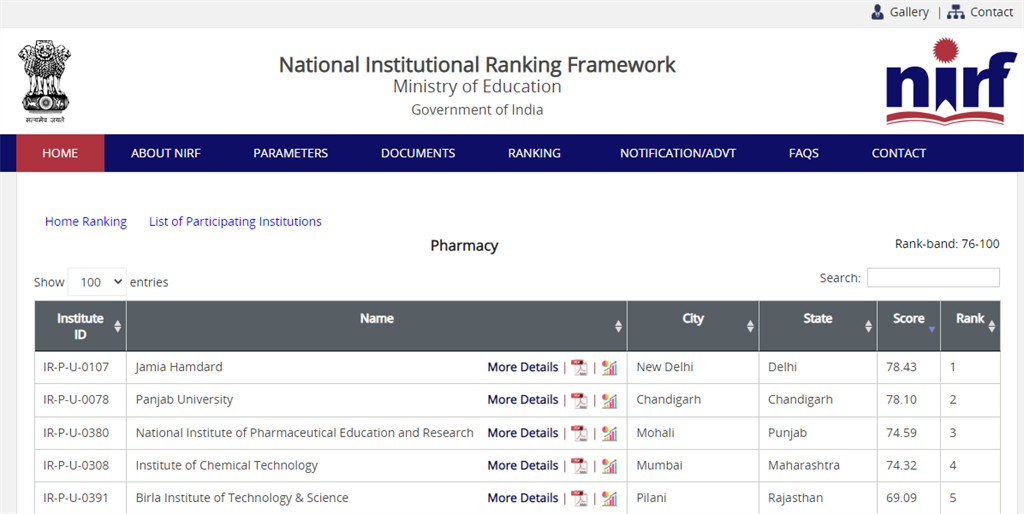Click More Details for Institute of Chemical Technology
This screenshot has height=514, width=1024.
[x=522, y=466]
